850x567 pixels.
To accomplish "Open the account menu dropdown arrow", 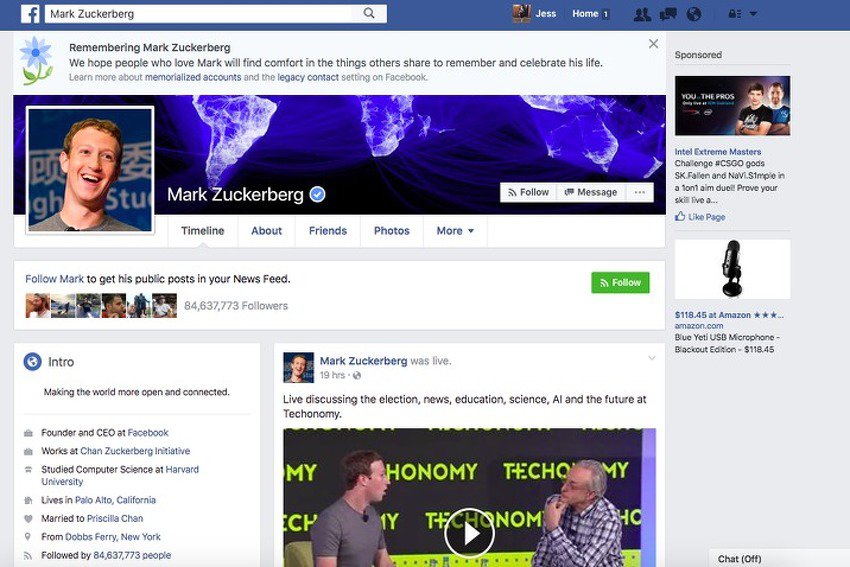I will point(753,14).
